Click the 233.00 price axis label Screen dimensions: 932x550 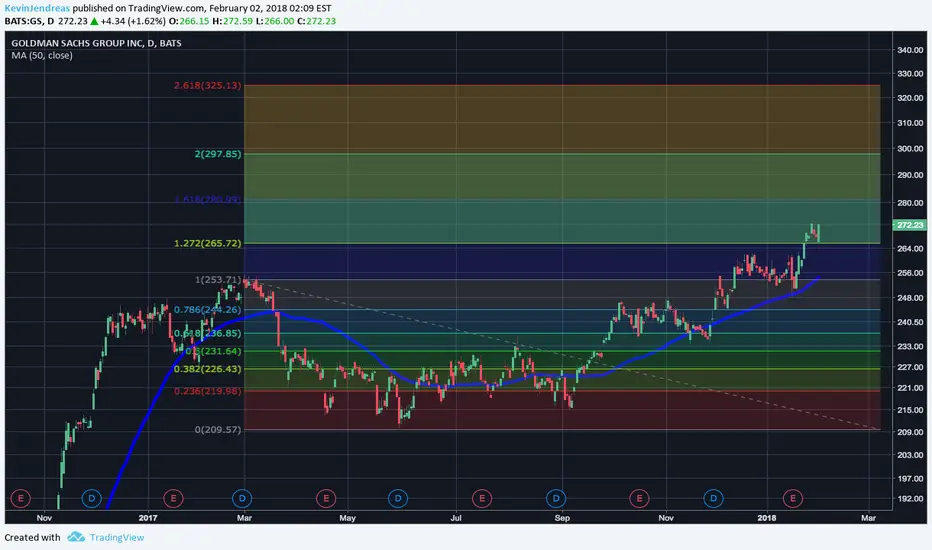coord(910,346)
